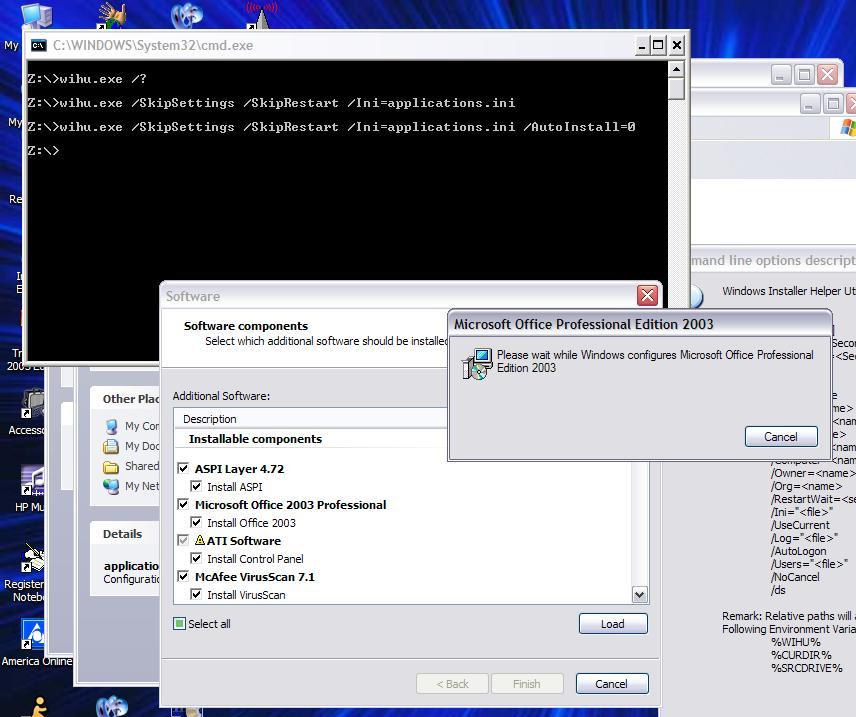Click the cmd.exe title bar icon

pyautogui.click(x=38, y=45)
